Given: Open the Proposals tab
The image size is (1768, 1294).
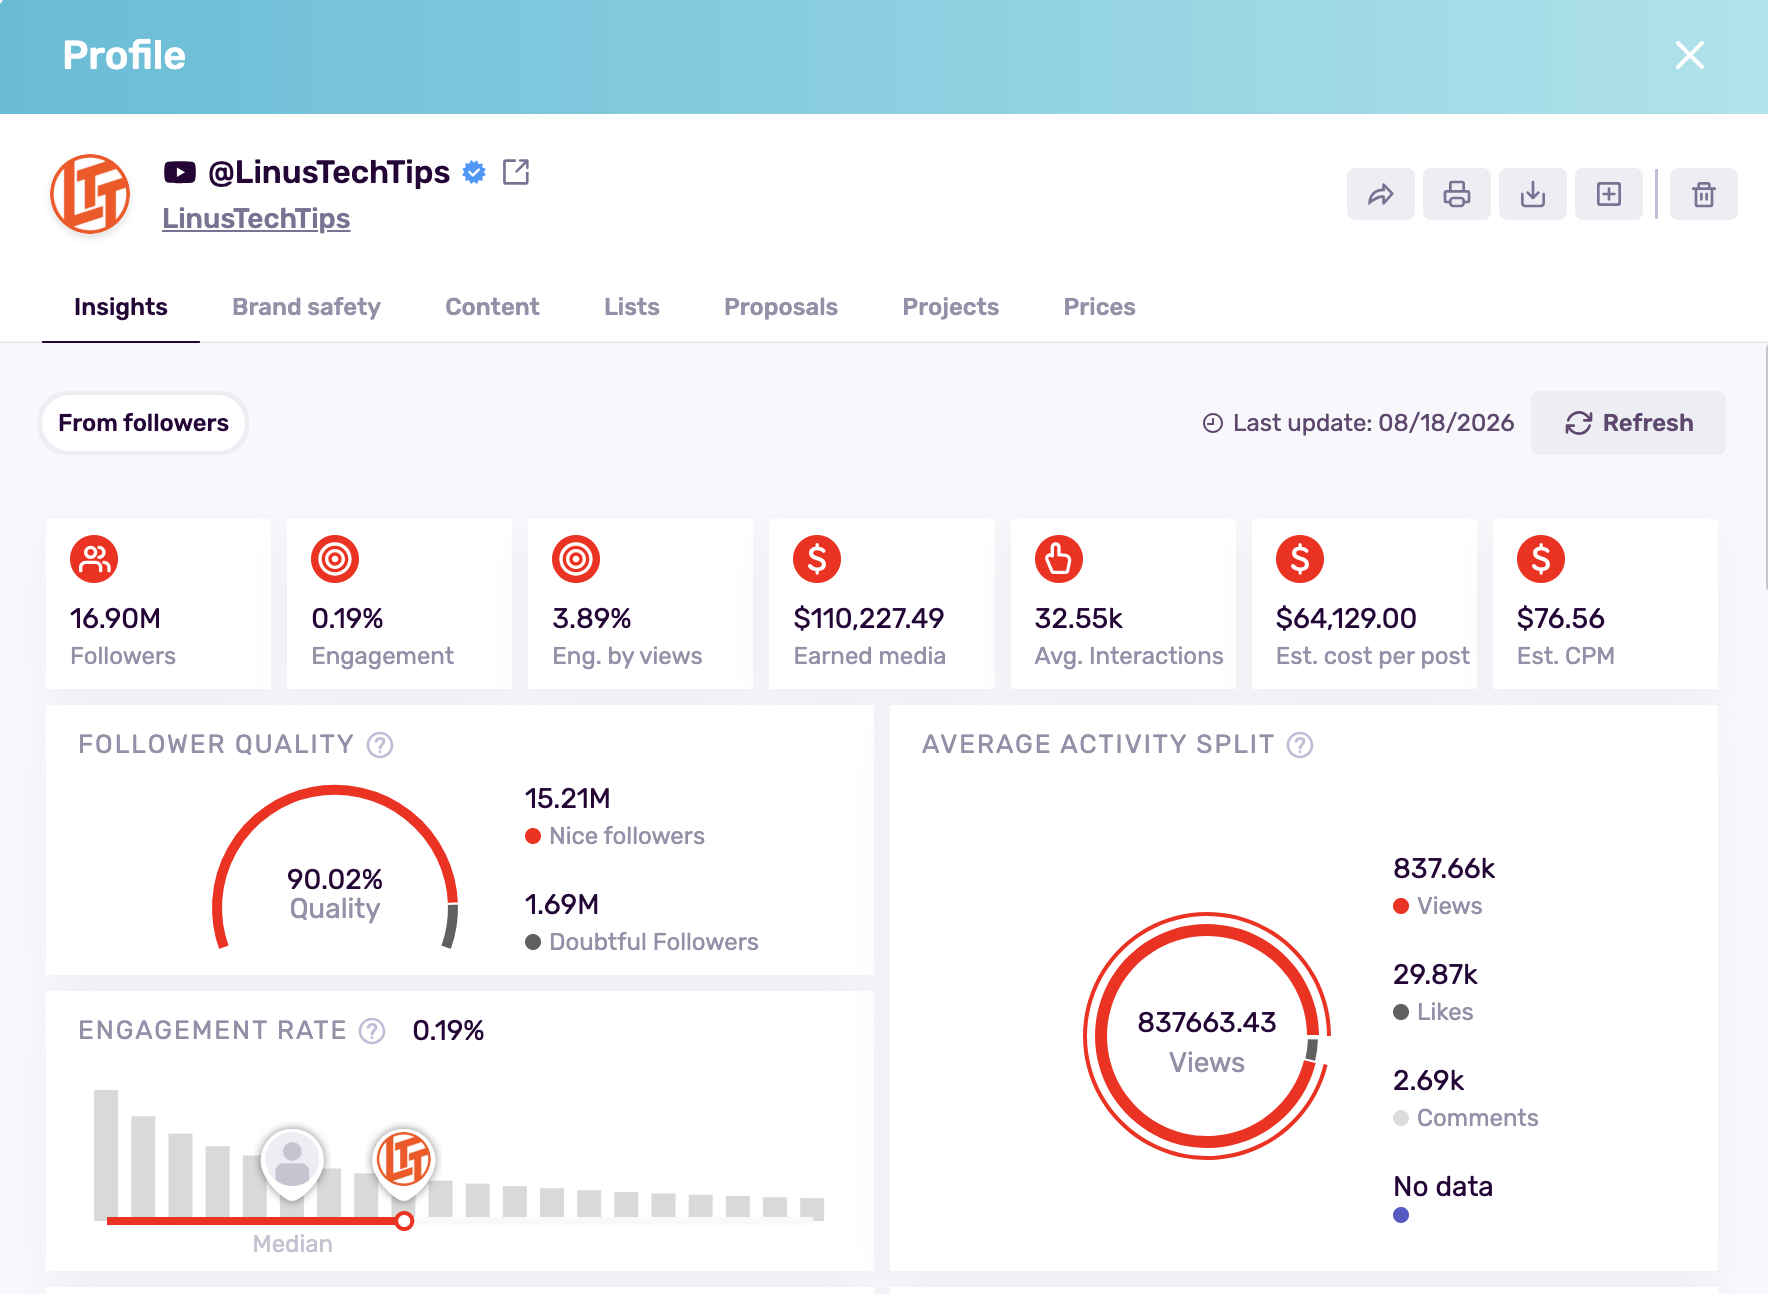Looking at the screenshot, I should click(781, 307).
